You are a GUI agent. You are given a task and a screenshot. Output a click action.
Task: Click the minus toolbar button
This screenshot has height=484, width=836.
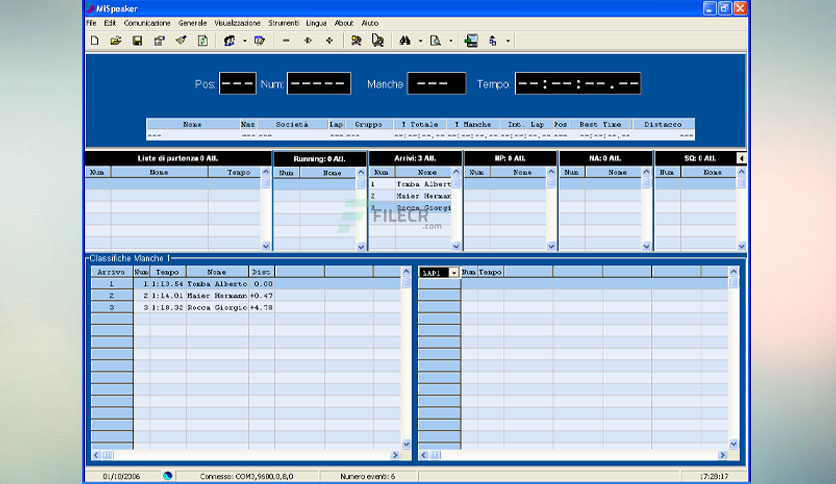click(x=286, y=41)
